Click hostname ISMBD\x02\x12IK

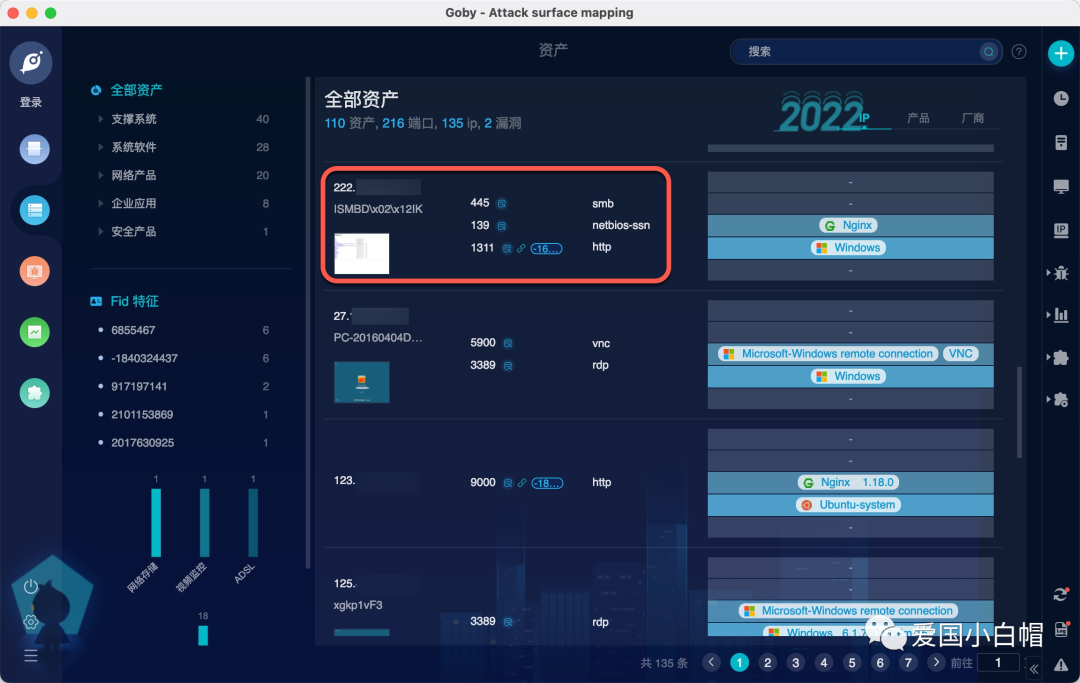click(x=378, y=209)
